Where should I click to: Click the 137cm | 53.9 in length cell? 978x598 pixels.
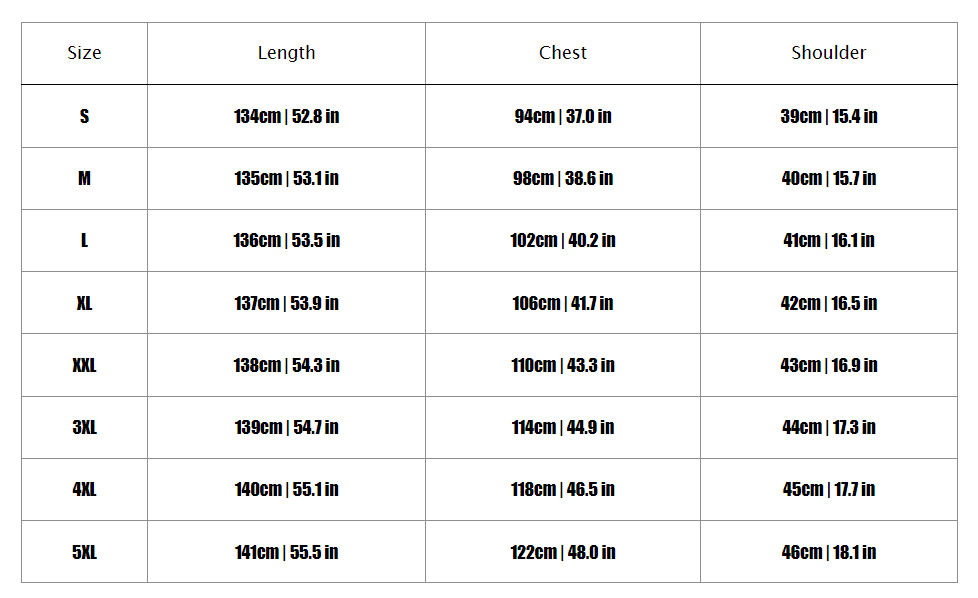286,303
